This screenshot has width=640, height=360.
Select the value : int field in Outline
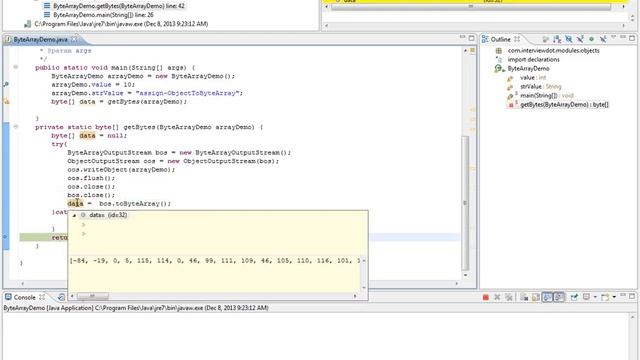(x=533, y=78)
